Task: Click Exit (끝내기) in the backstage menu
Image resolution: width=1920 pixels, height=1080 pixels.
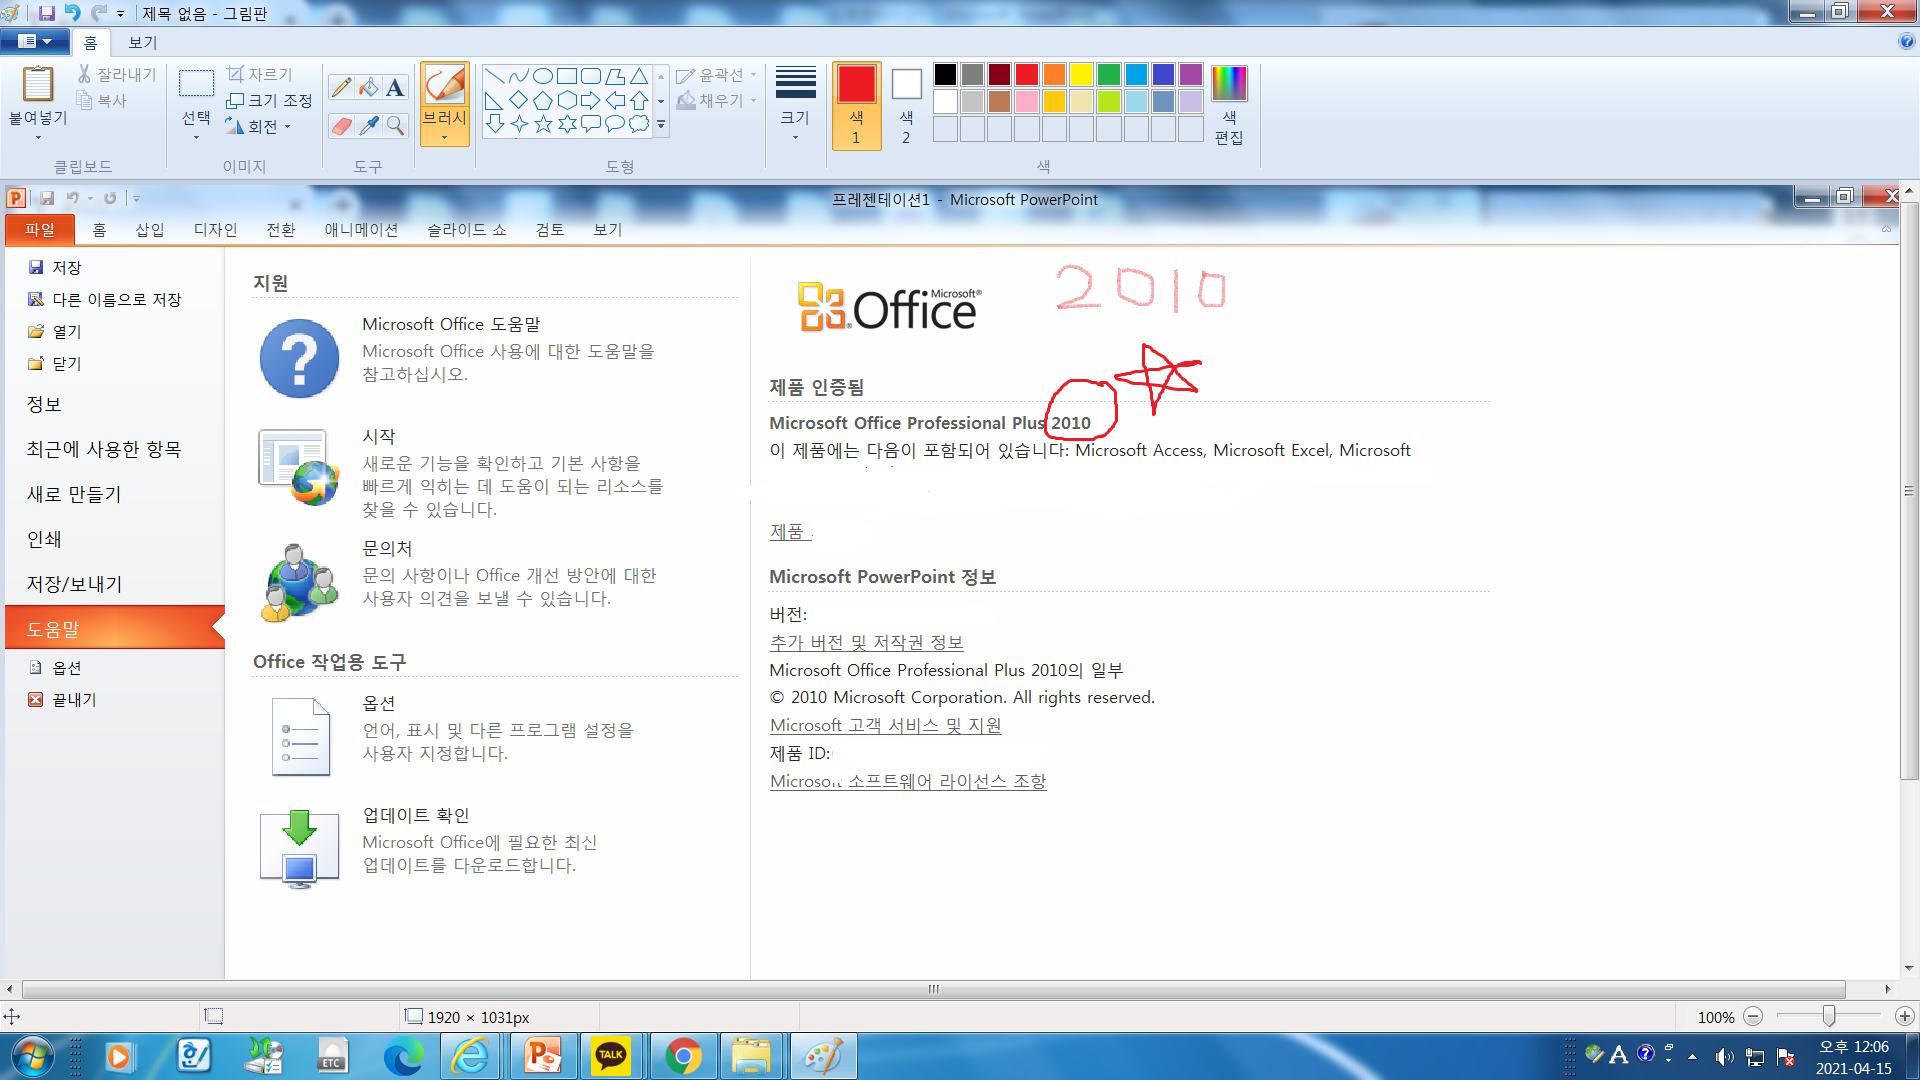Action: [x=64, y=699]
